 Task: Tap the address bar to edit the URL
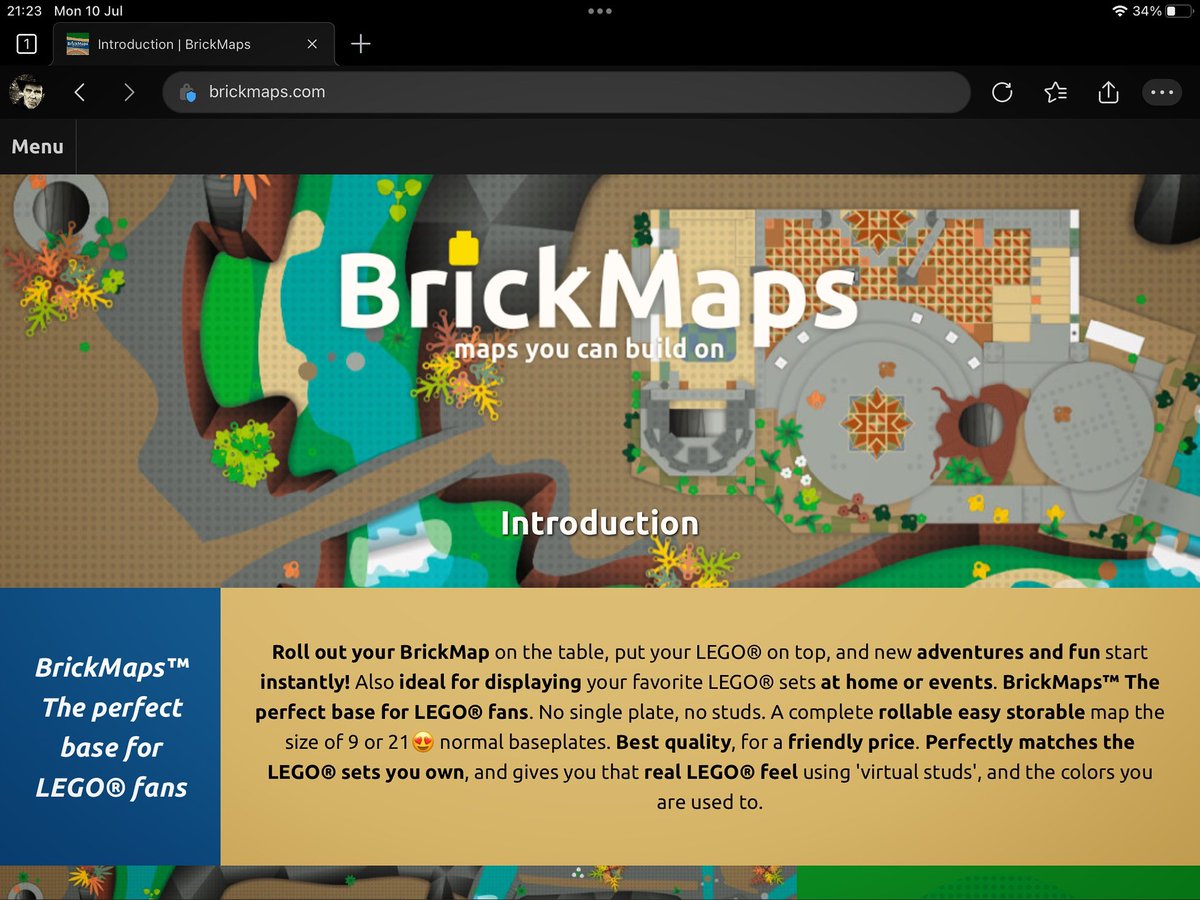[x=566, y=92]
